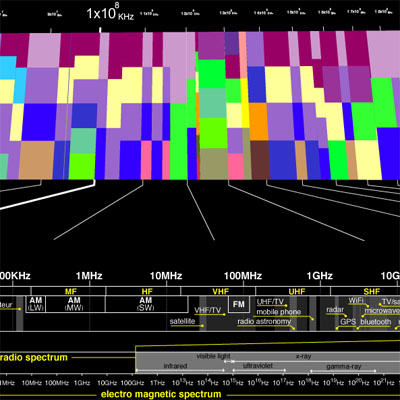Click the large 1x10⁸ KHz frequency label
The width and height of the screenshot is (400, 400).
click(110, 13)
